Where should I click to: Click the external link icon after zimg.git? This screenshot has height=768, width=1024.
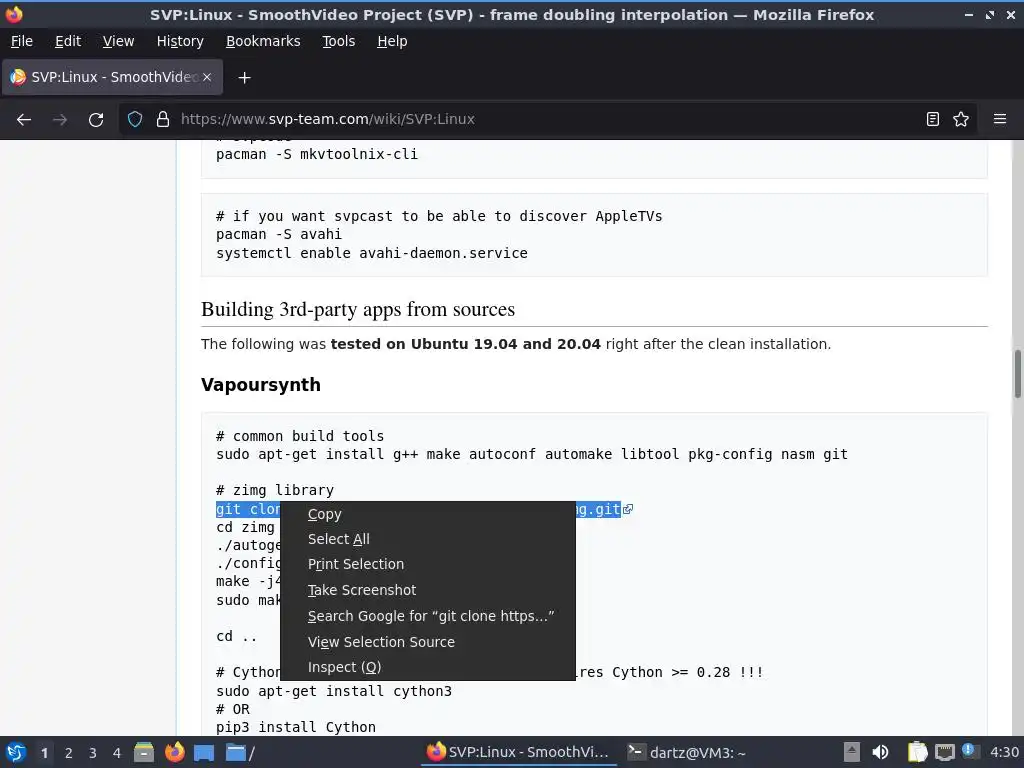coord(628,509)
